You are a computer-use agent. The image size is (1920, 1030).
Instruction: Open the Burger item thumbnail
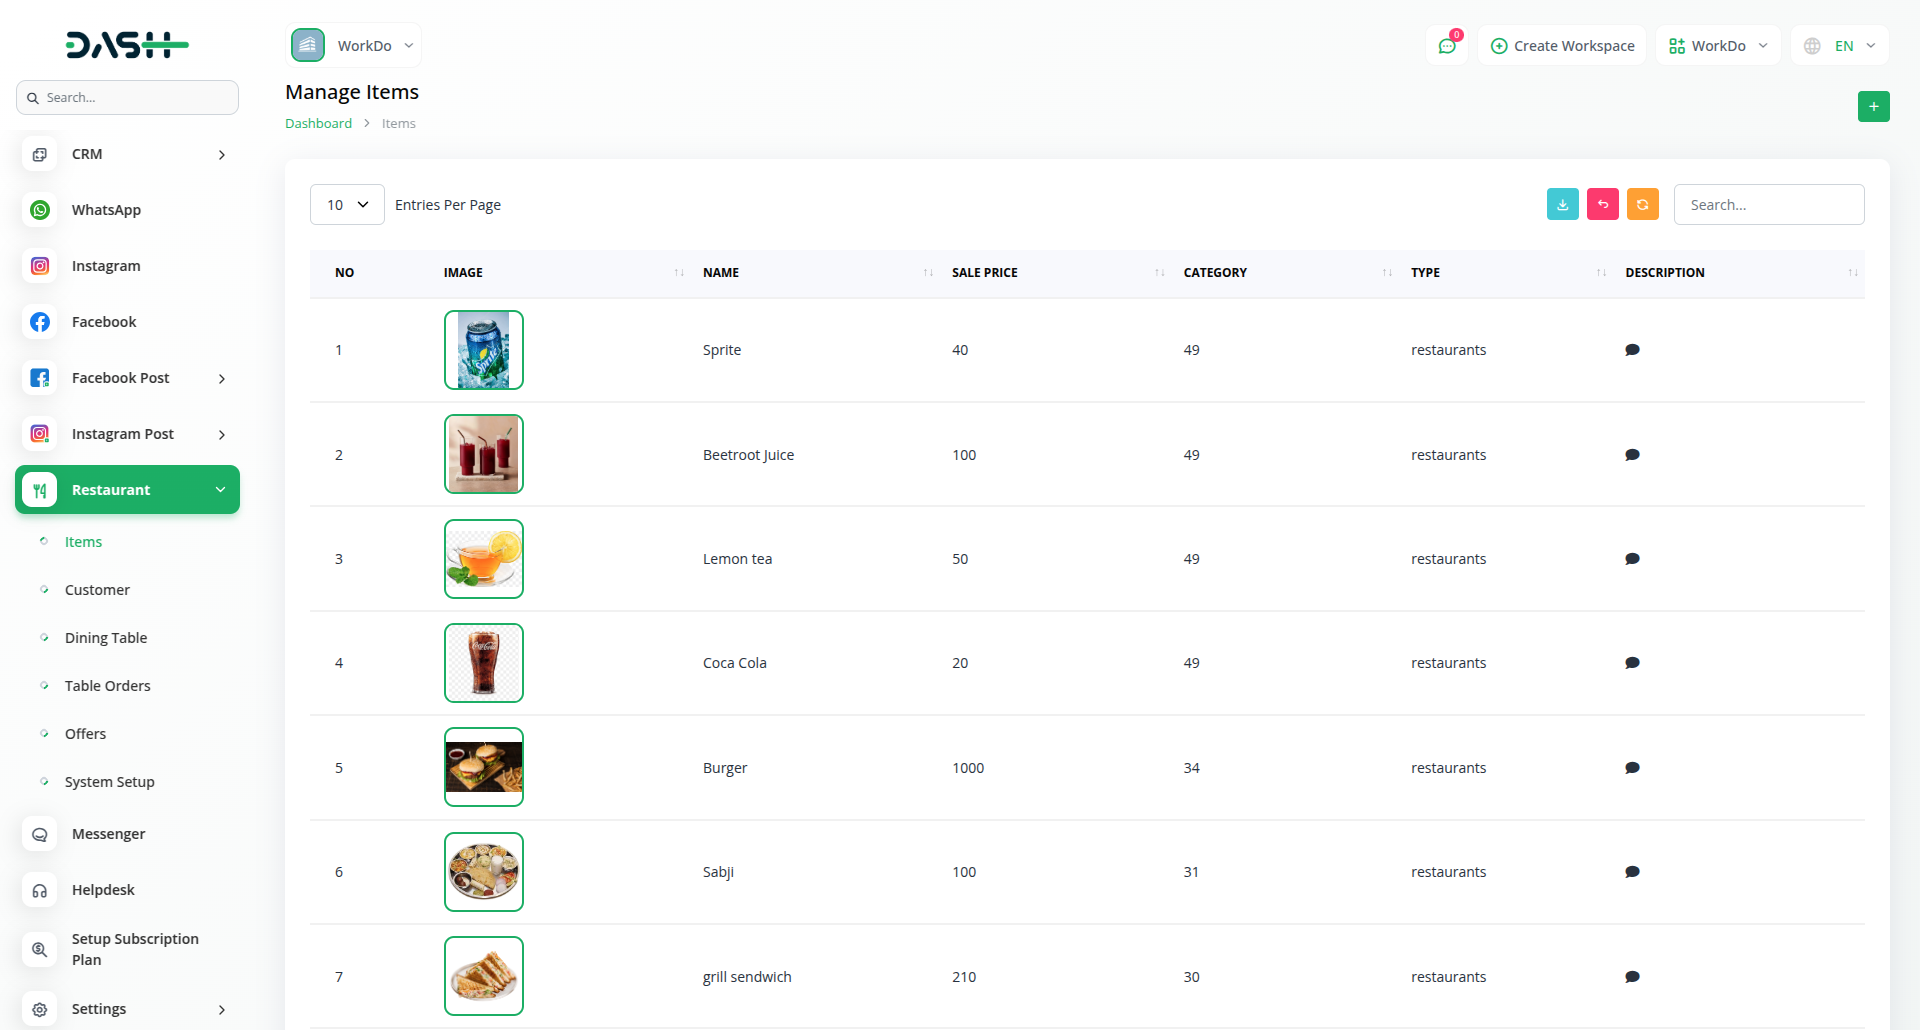[x=484, y=768]
